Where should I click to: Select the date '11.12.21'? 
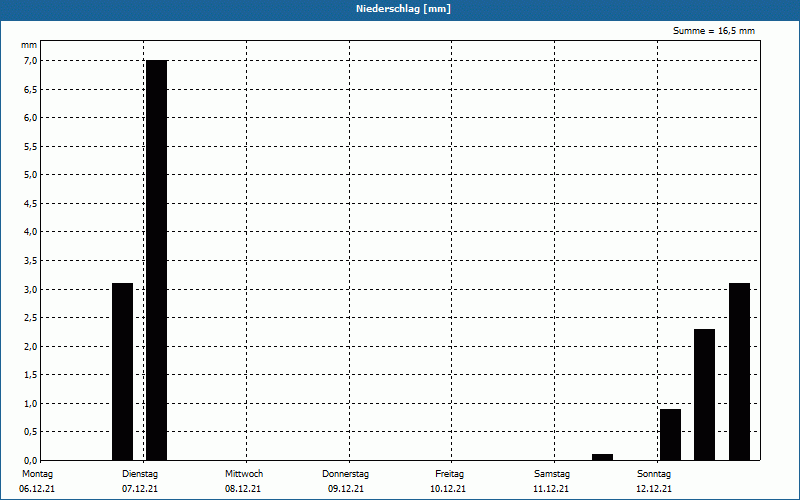coord(551,489)
